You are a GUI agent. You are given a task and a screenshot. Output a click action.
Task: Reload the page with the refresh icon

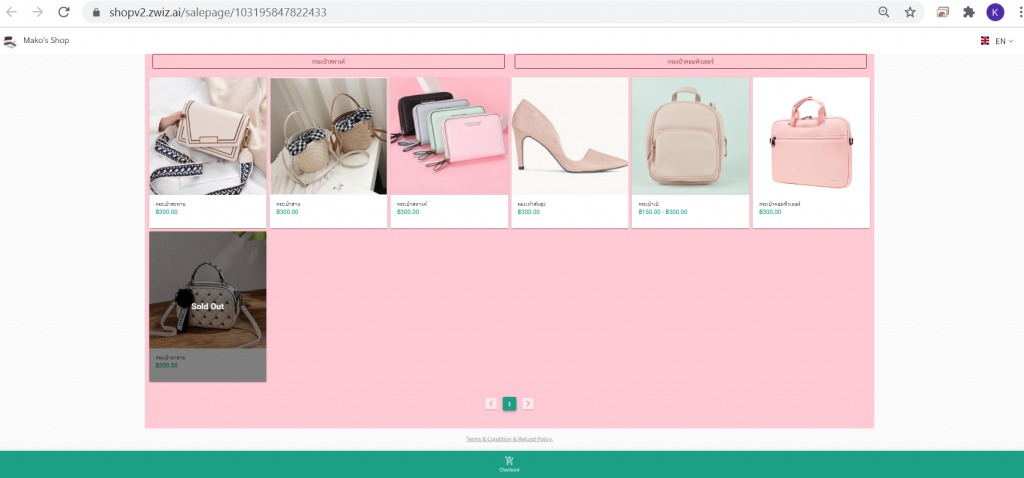[64, 12]
